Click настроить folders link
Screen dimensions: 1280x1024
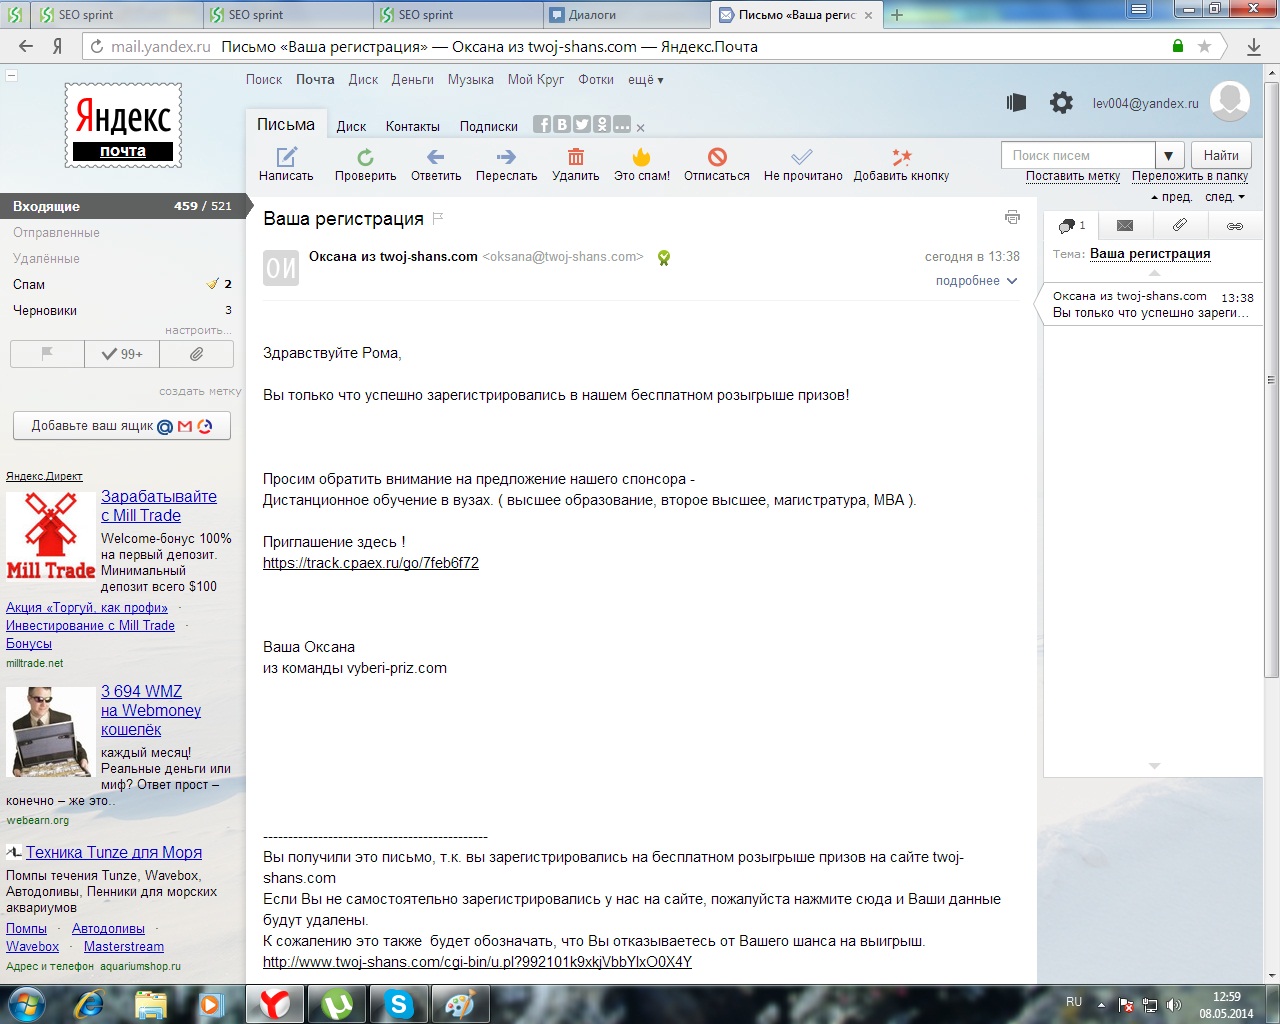[198, 330]
